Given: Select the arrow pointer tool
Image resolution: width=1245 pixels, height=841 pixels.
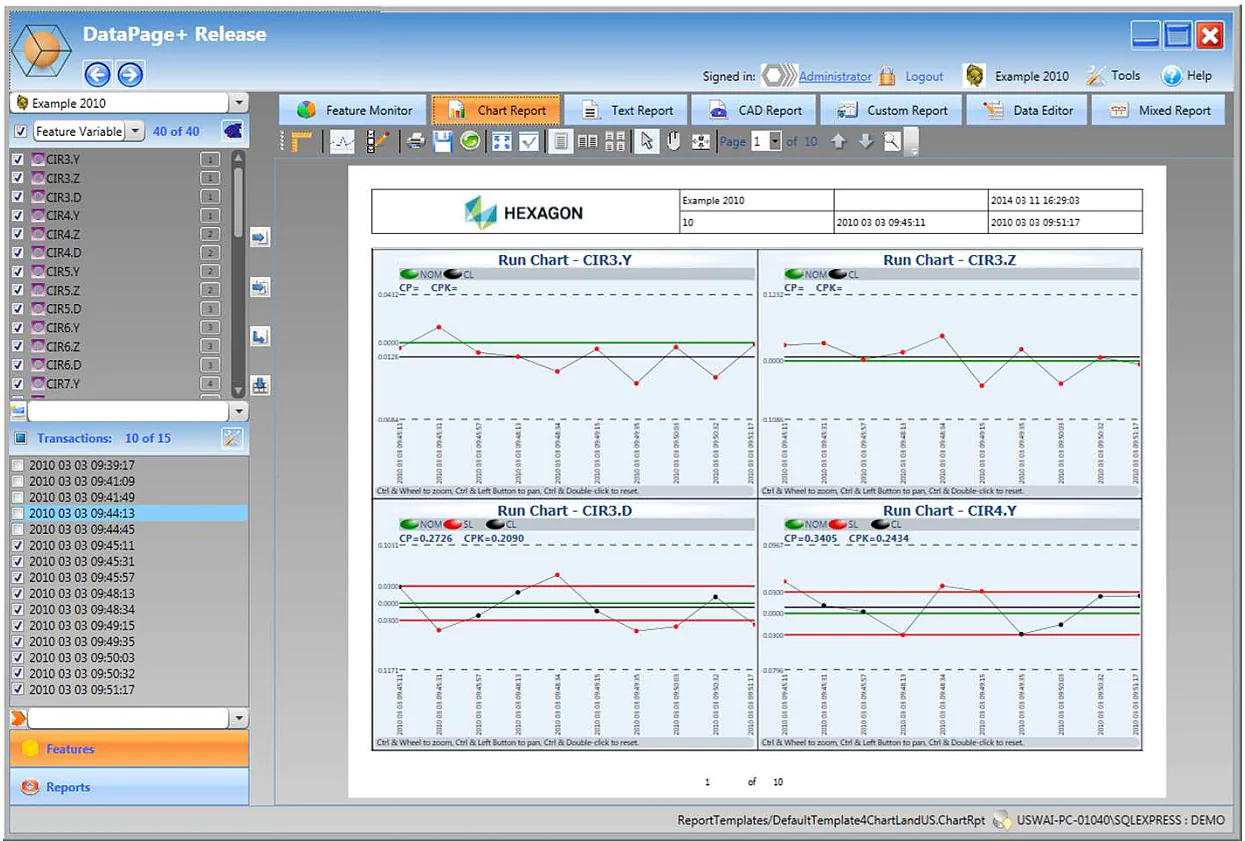Looking at the screenshot, I should [647, 141].
